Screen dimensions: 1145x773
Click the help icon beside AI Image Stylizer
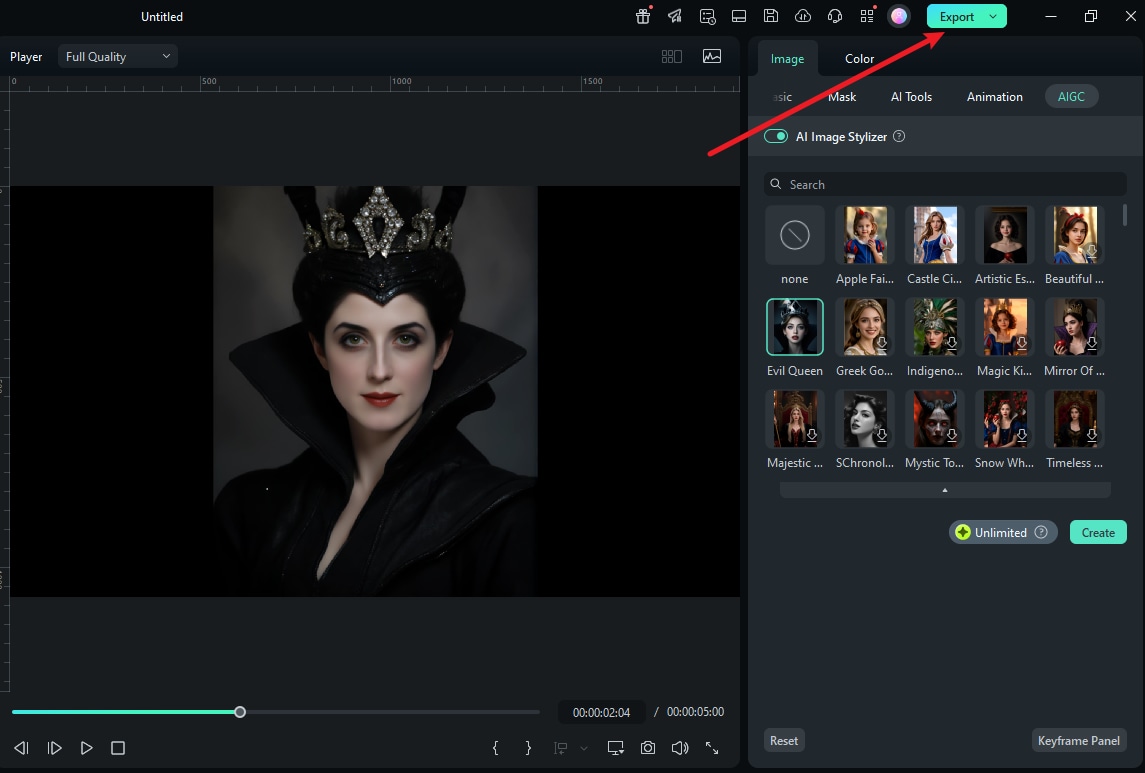click(899, 136)
